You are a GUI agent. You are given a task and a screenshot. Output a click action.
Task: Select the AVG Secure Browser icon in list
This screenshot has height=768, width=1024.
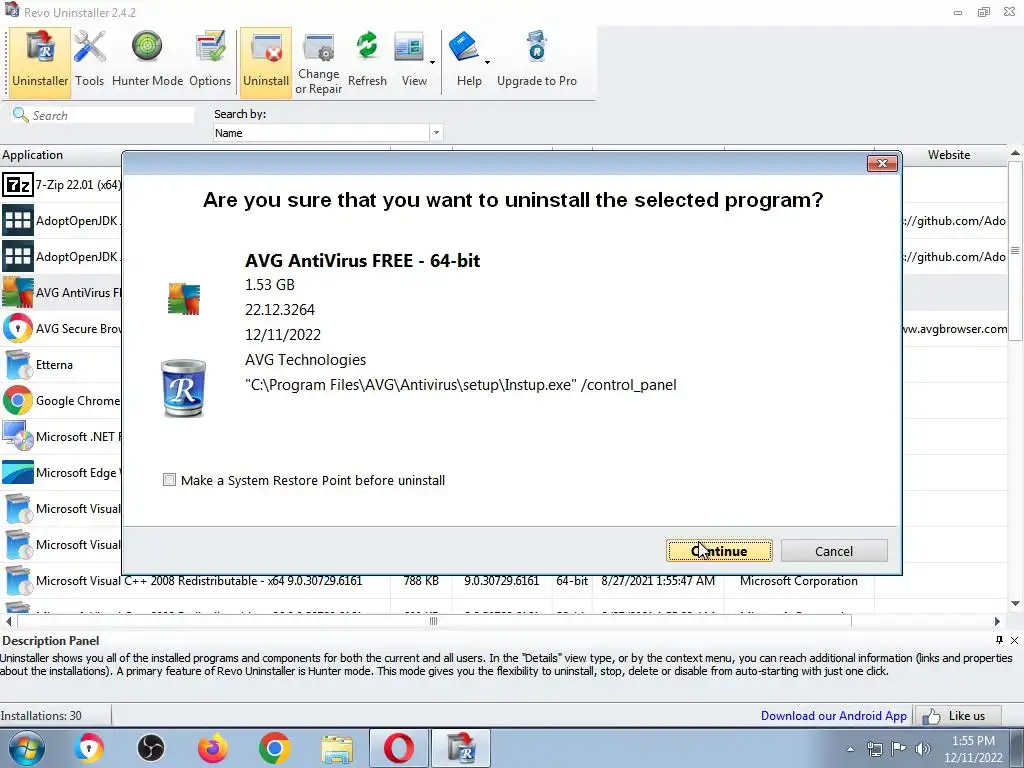point(18,328)
